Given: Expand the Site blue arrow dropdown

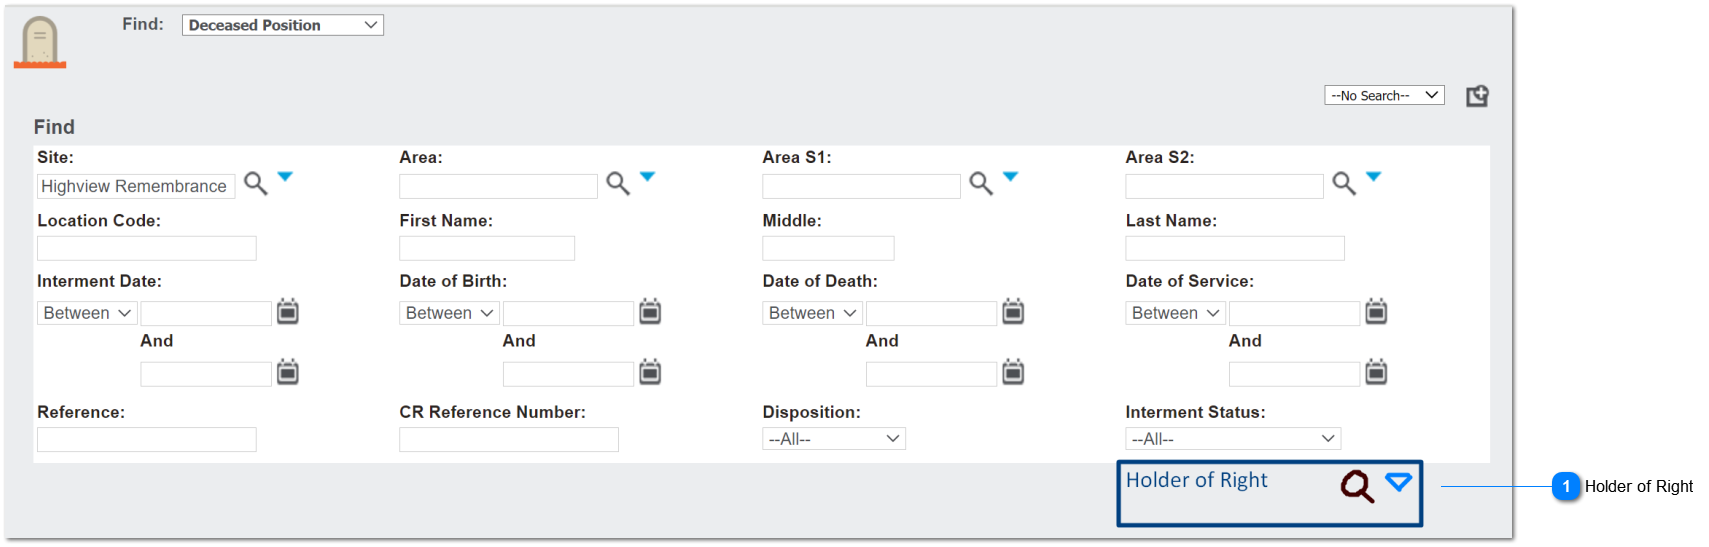Looking at the screenshot, I should pos(285,176).
